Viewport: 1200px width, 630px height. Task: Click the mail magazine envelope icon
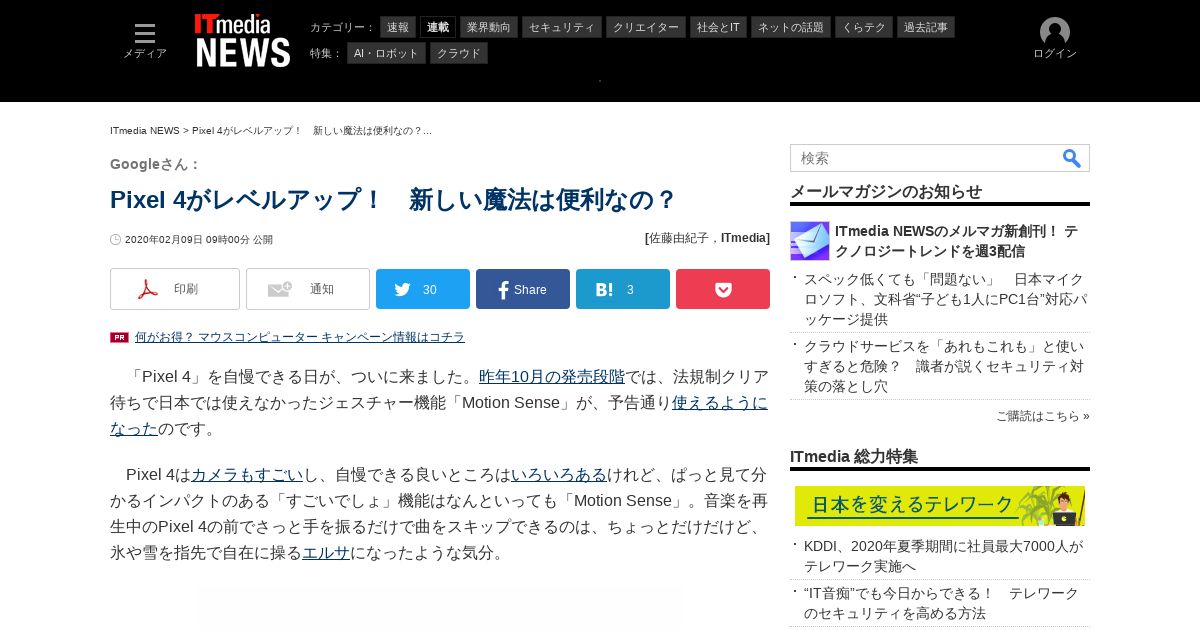810,241
